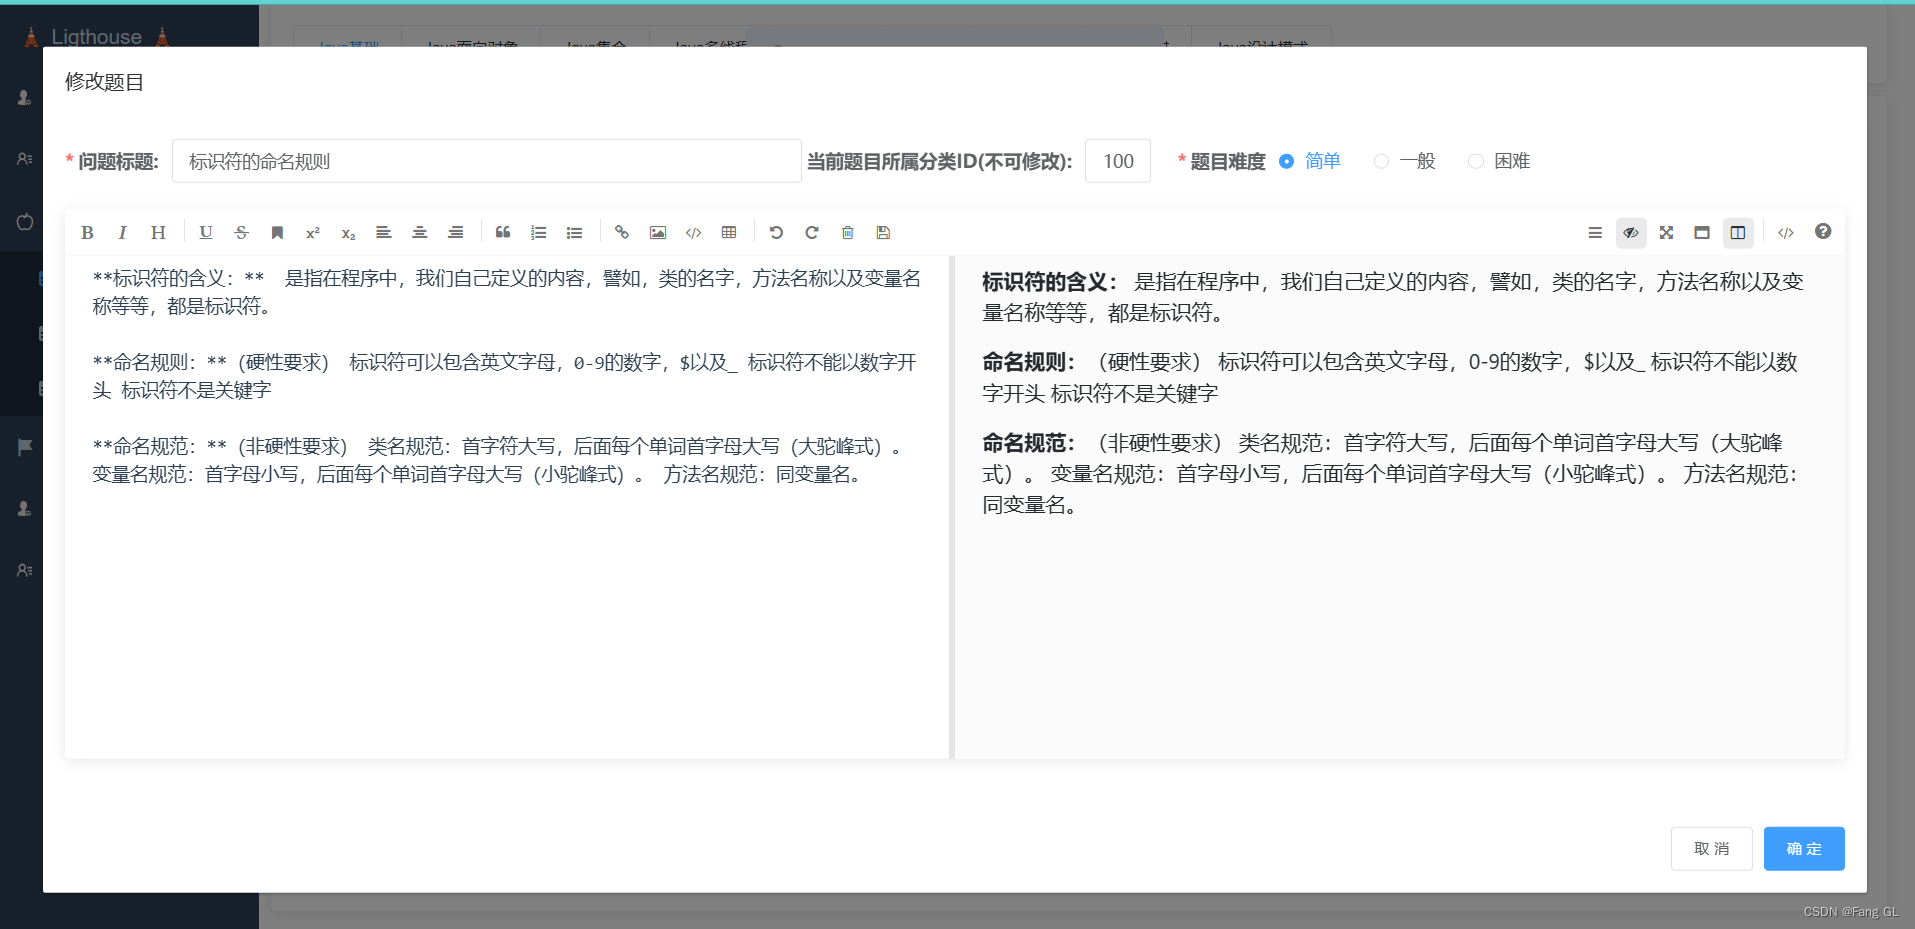Open the navigation table of contents icon
The height and width of the screenshot is (929, 1915).
[x=1595, y=232]
